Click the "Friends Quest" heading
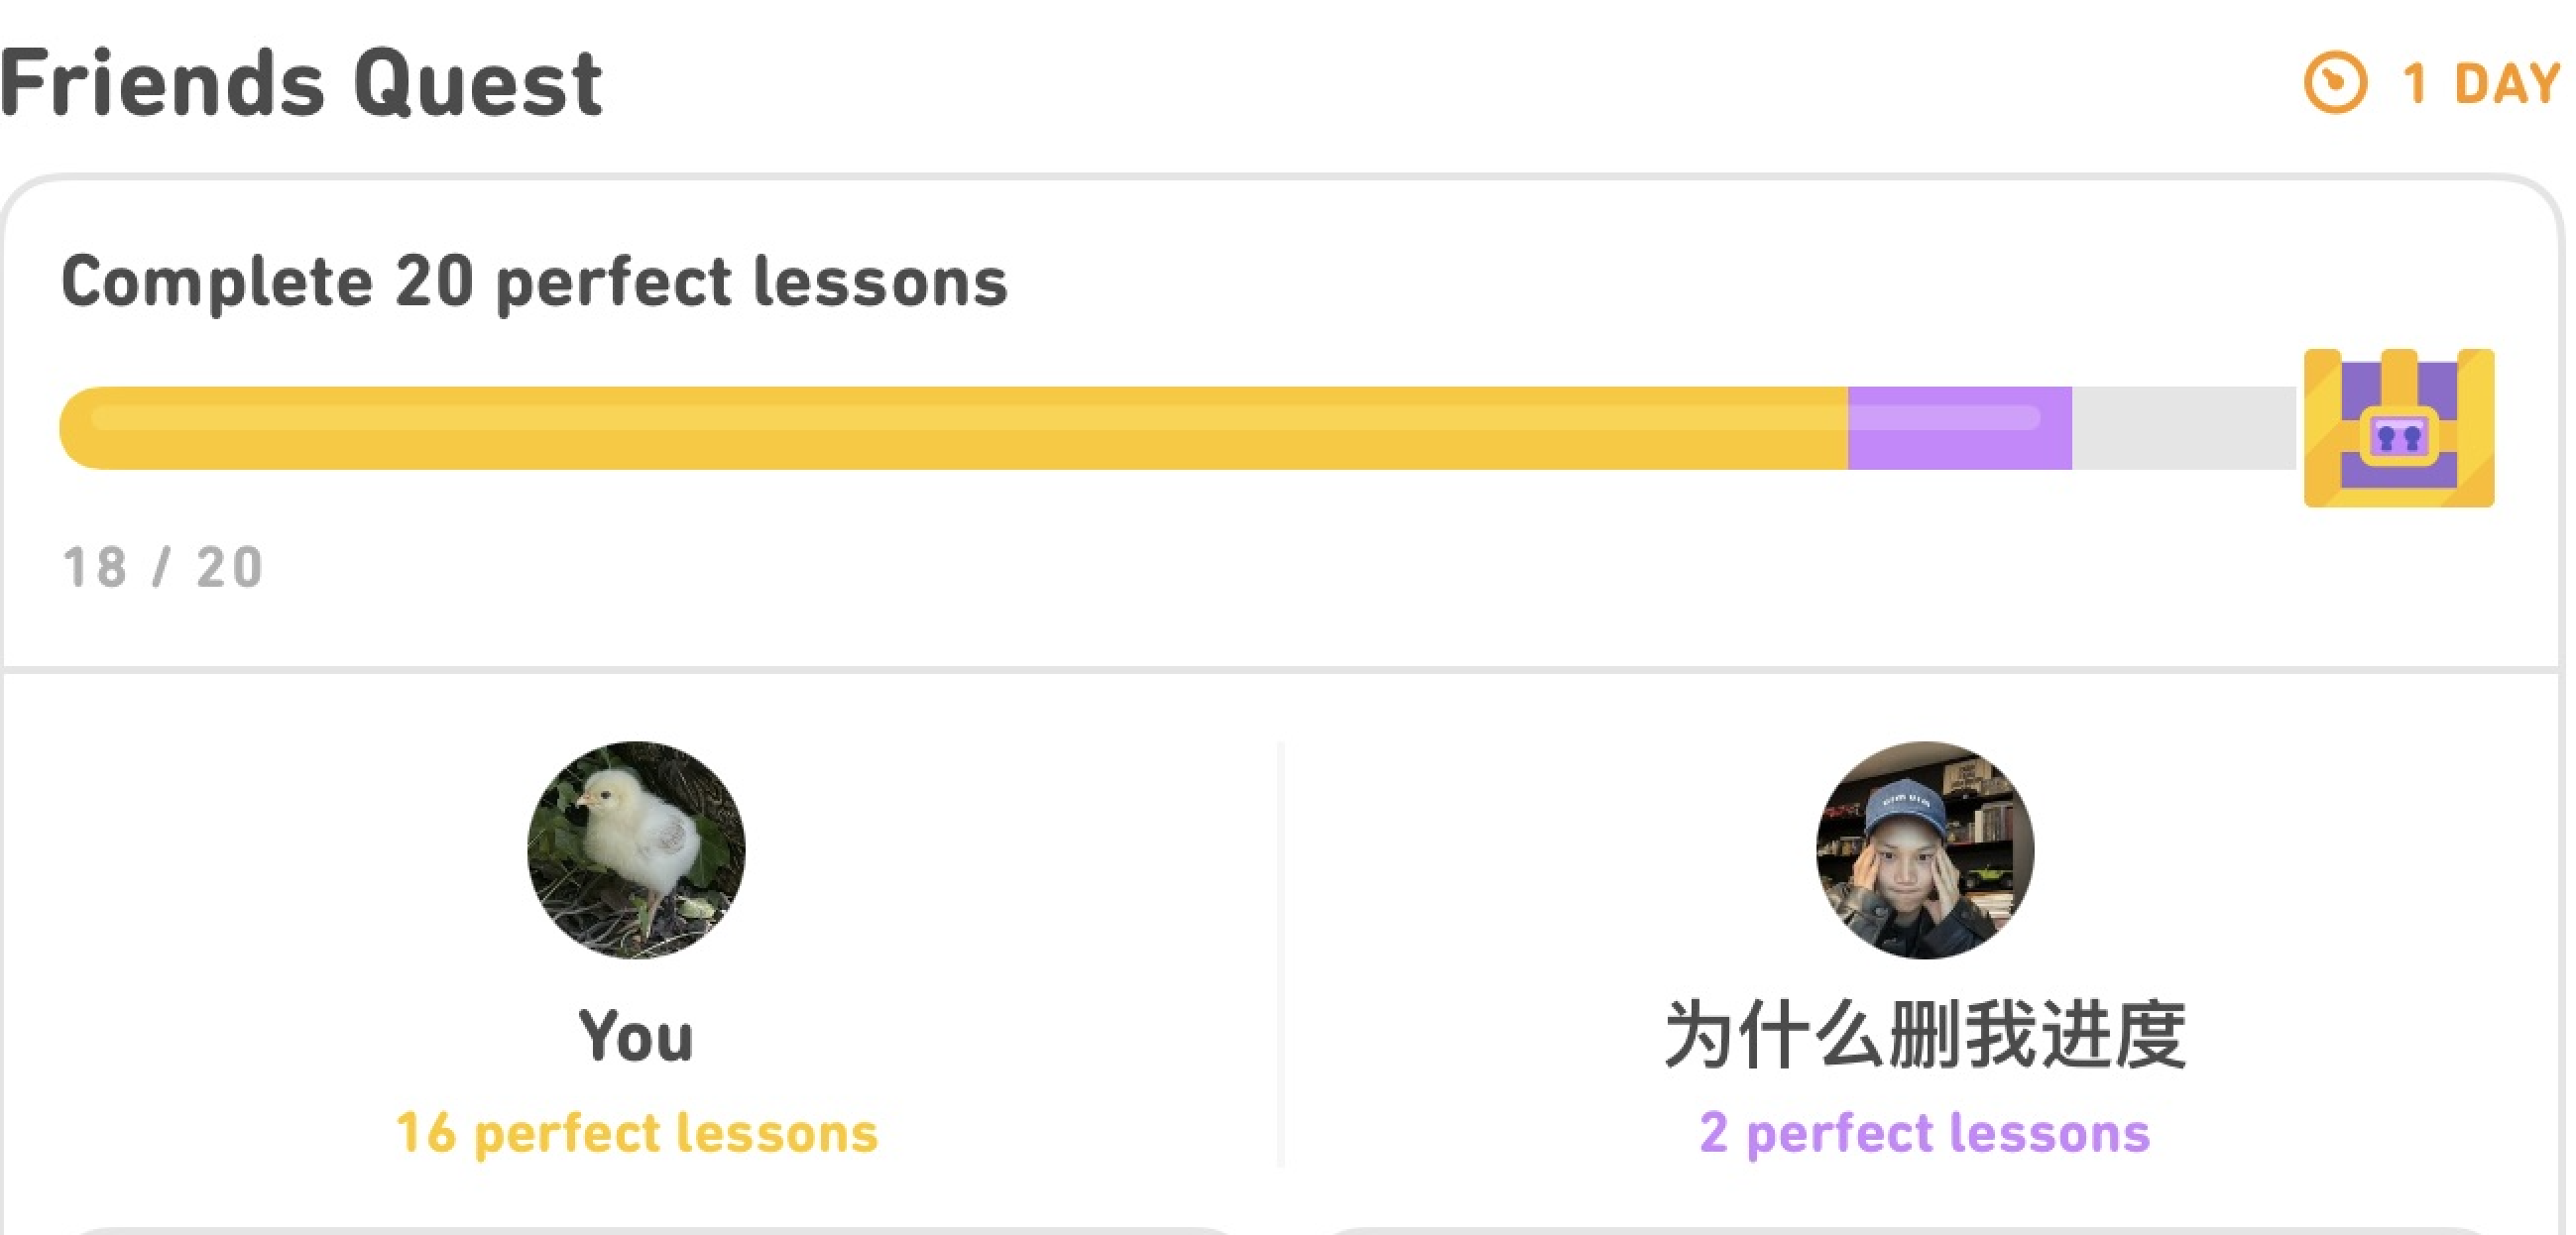The image size is (2576, 1235). tap(300, 84)
